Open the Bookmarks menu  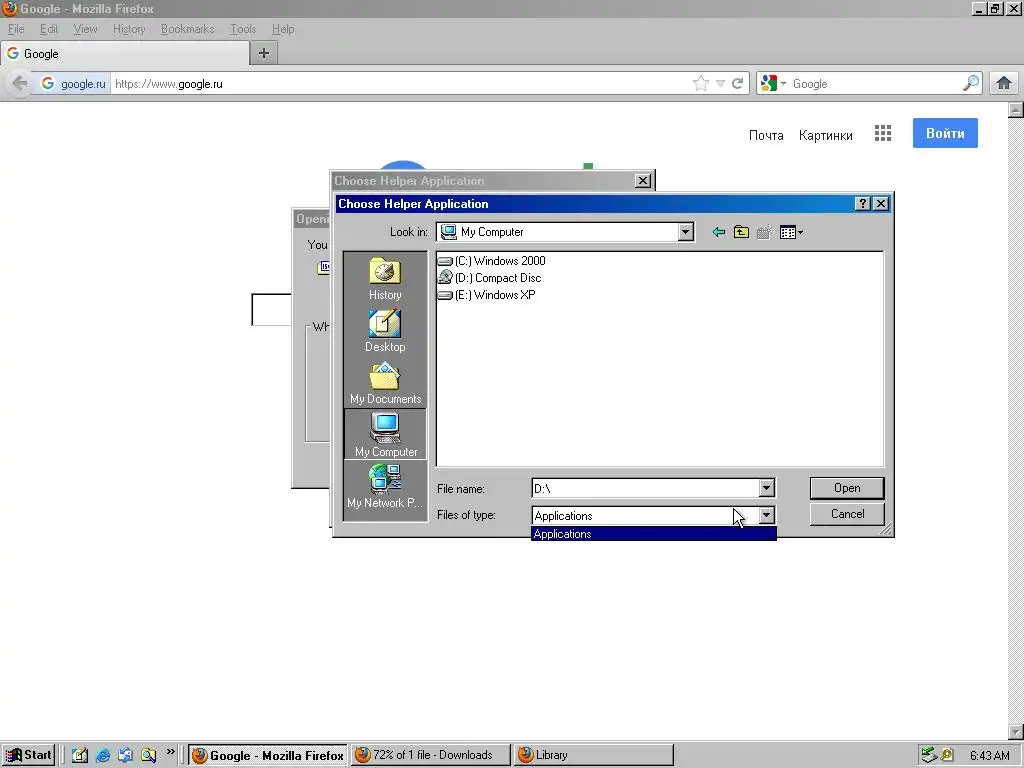tap(187, 29)
